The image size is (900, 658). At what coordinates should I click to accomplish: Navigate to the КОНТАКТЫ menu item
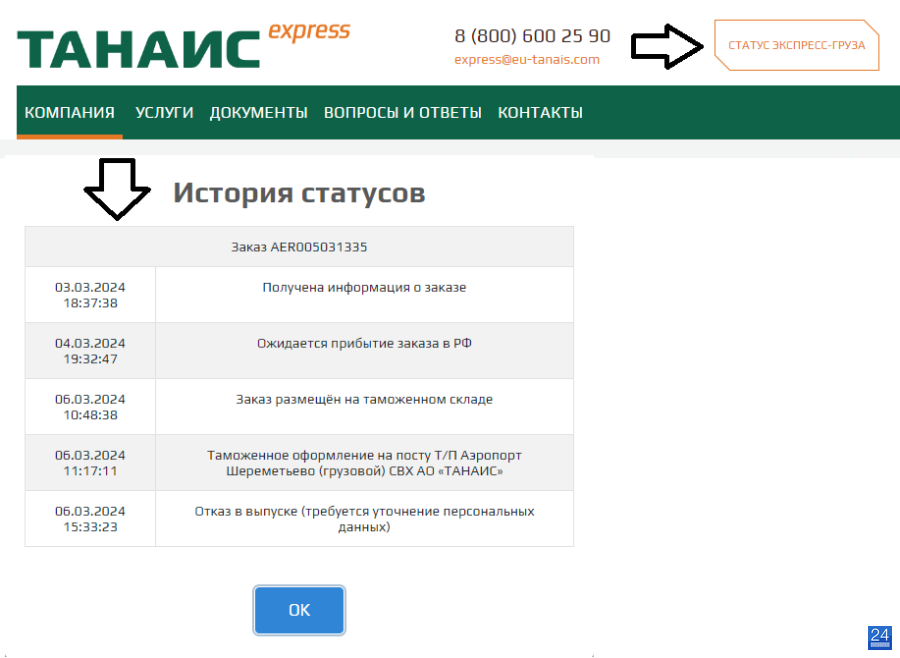(x=540, y=113)
